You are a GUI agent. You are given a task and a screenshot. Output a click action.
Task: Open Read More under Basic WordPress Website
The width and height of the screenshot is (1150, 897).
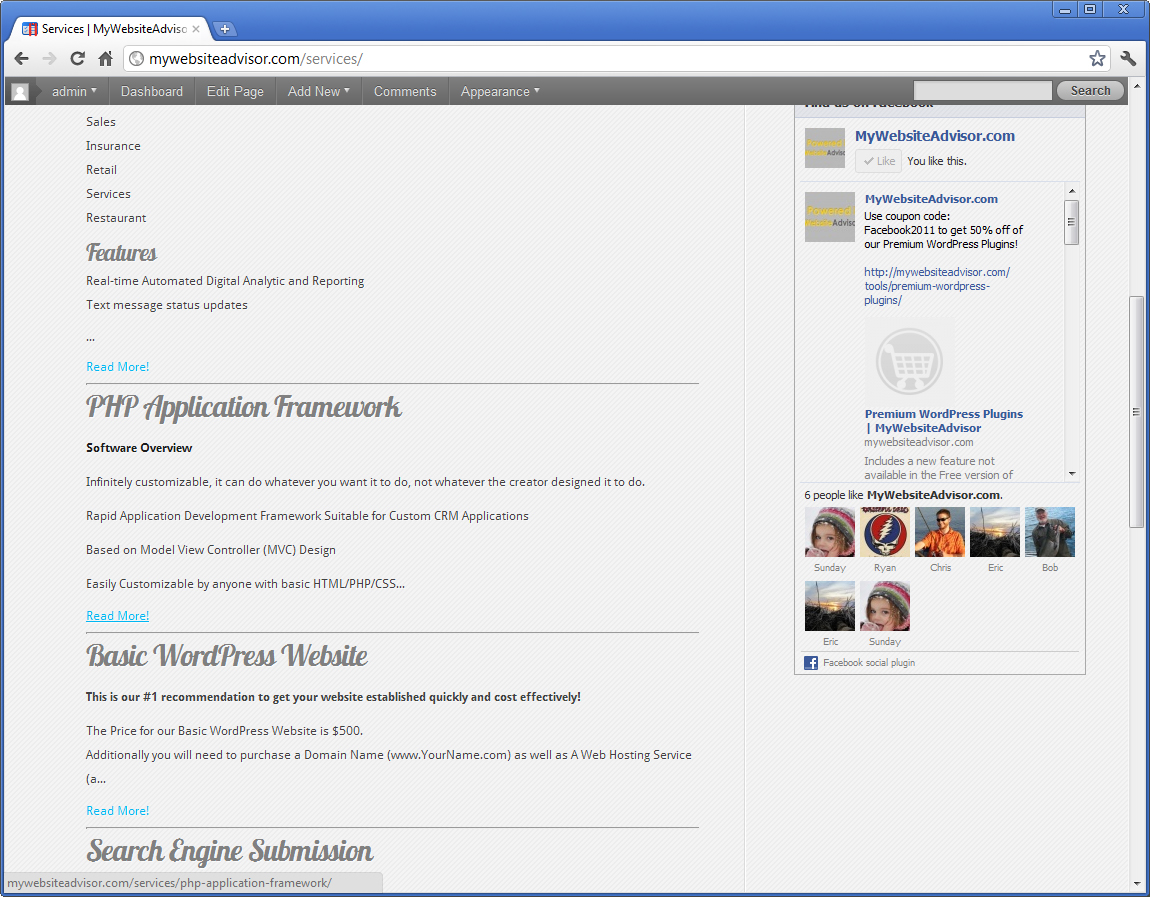point(117,810)
